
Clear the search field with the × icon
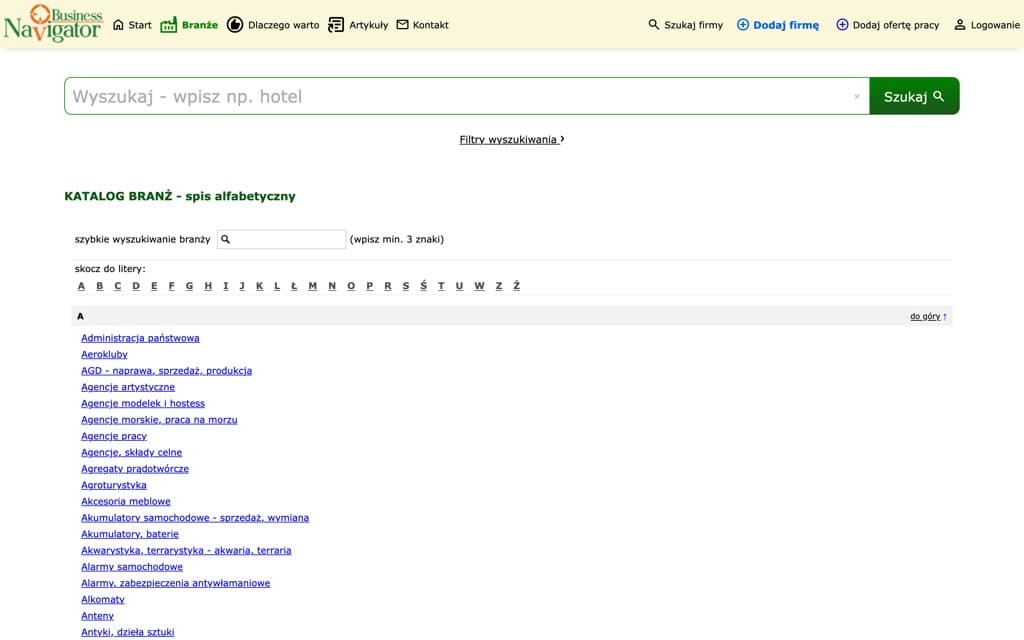click(x=856, y=95)
